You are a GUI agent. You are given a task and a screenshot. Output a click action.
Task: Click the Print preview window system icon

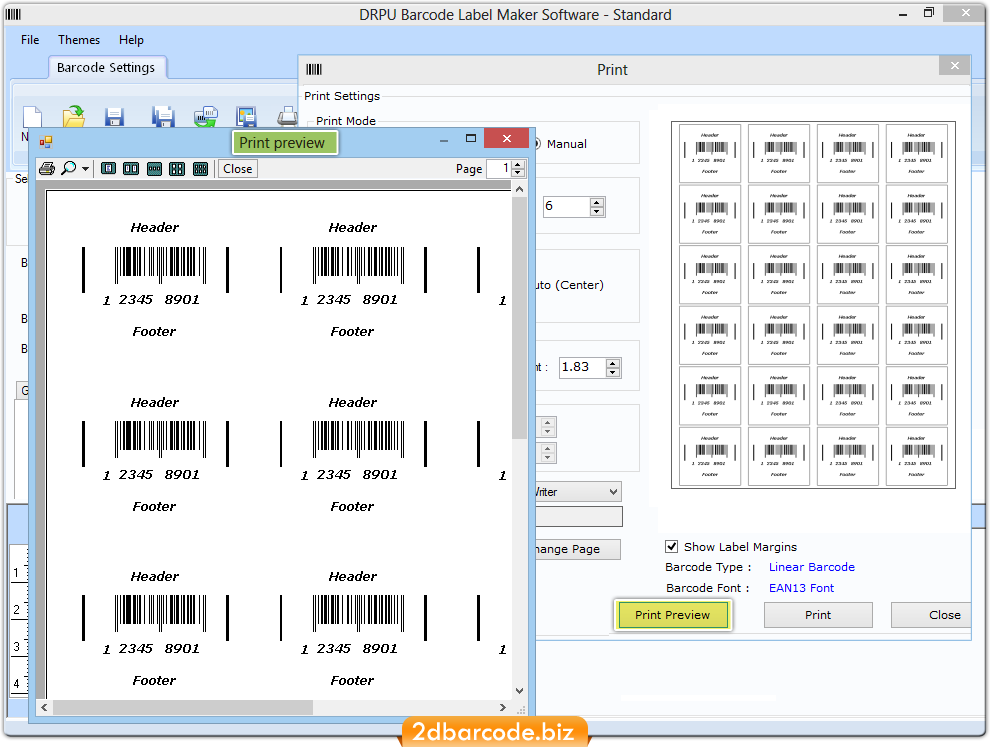pyautogui.click(x=46, y=142)
